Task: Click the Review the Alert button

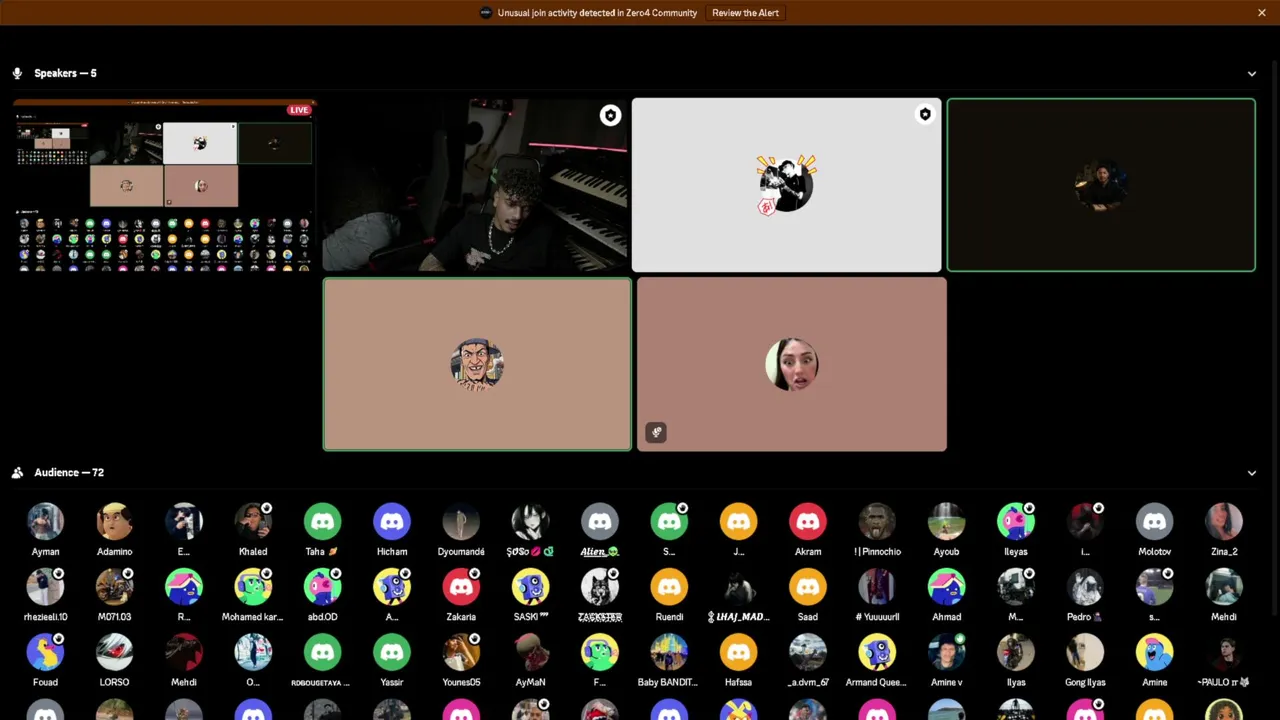Action: pyautogui.click(x=745, y=13)
